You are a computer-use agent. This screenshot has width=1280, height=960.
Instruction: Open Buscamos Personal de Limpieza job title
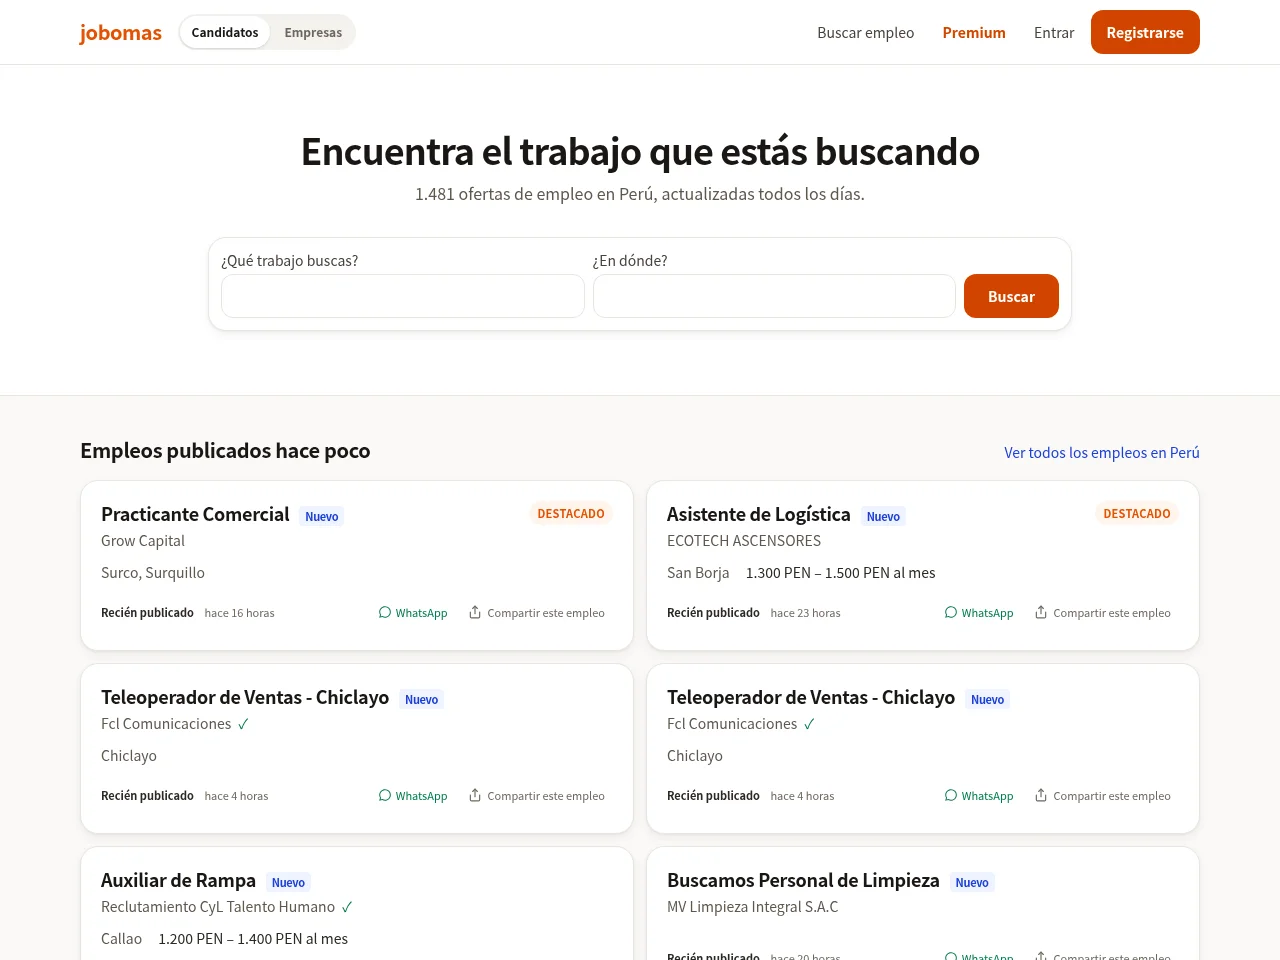click(803, 880)
